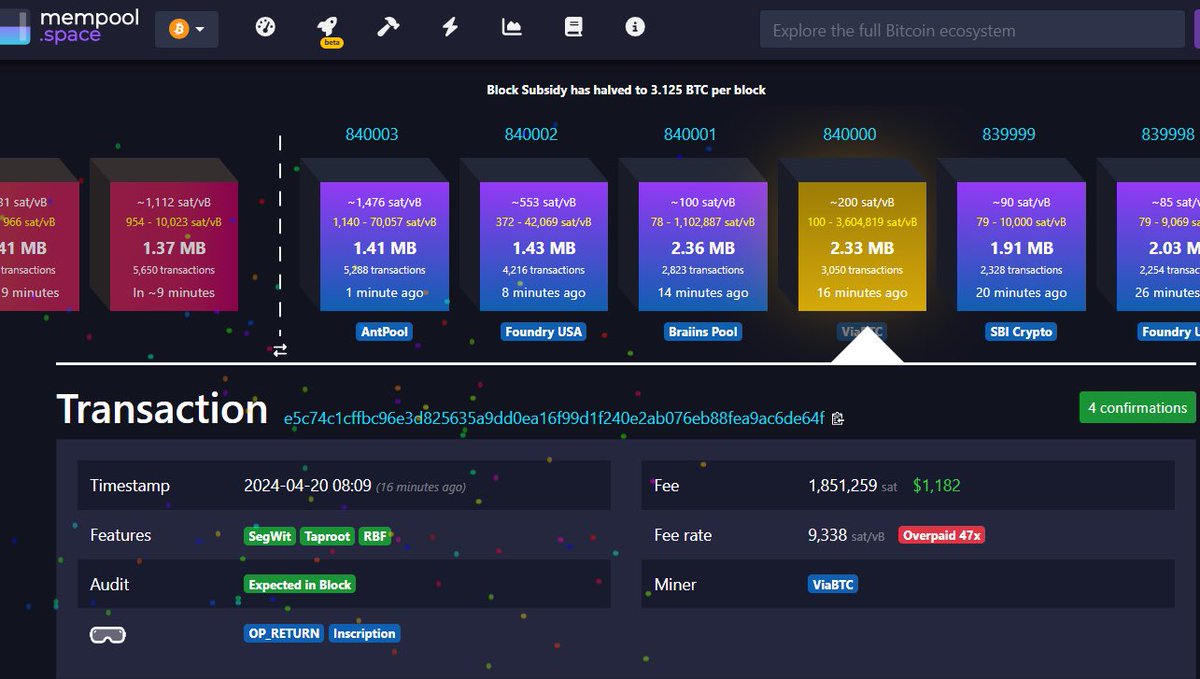Click the fee rate 9,338 sat/vB
The image size is (1200, 679).
(x=846, y=535)
